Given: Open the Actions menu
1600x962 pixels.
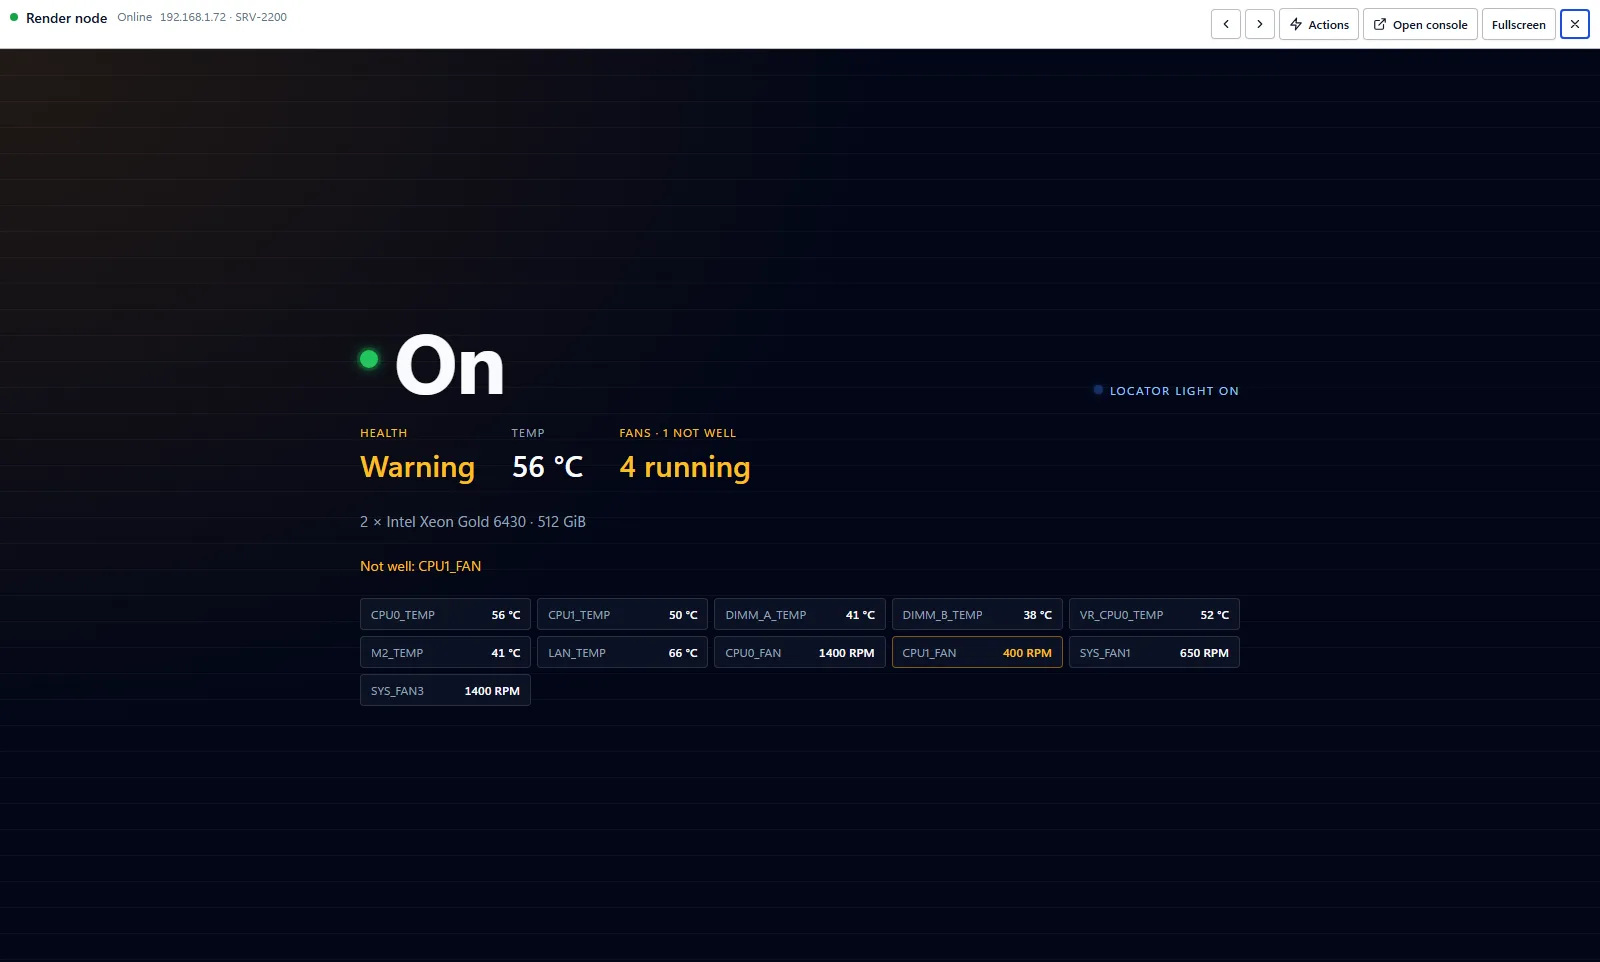Looking at the screenshot, I should 1319,24.
